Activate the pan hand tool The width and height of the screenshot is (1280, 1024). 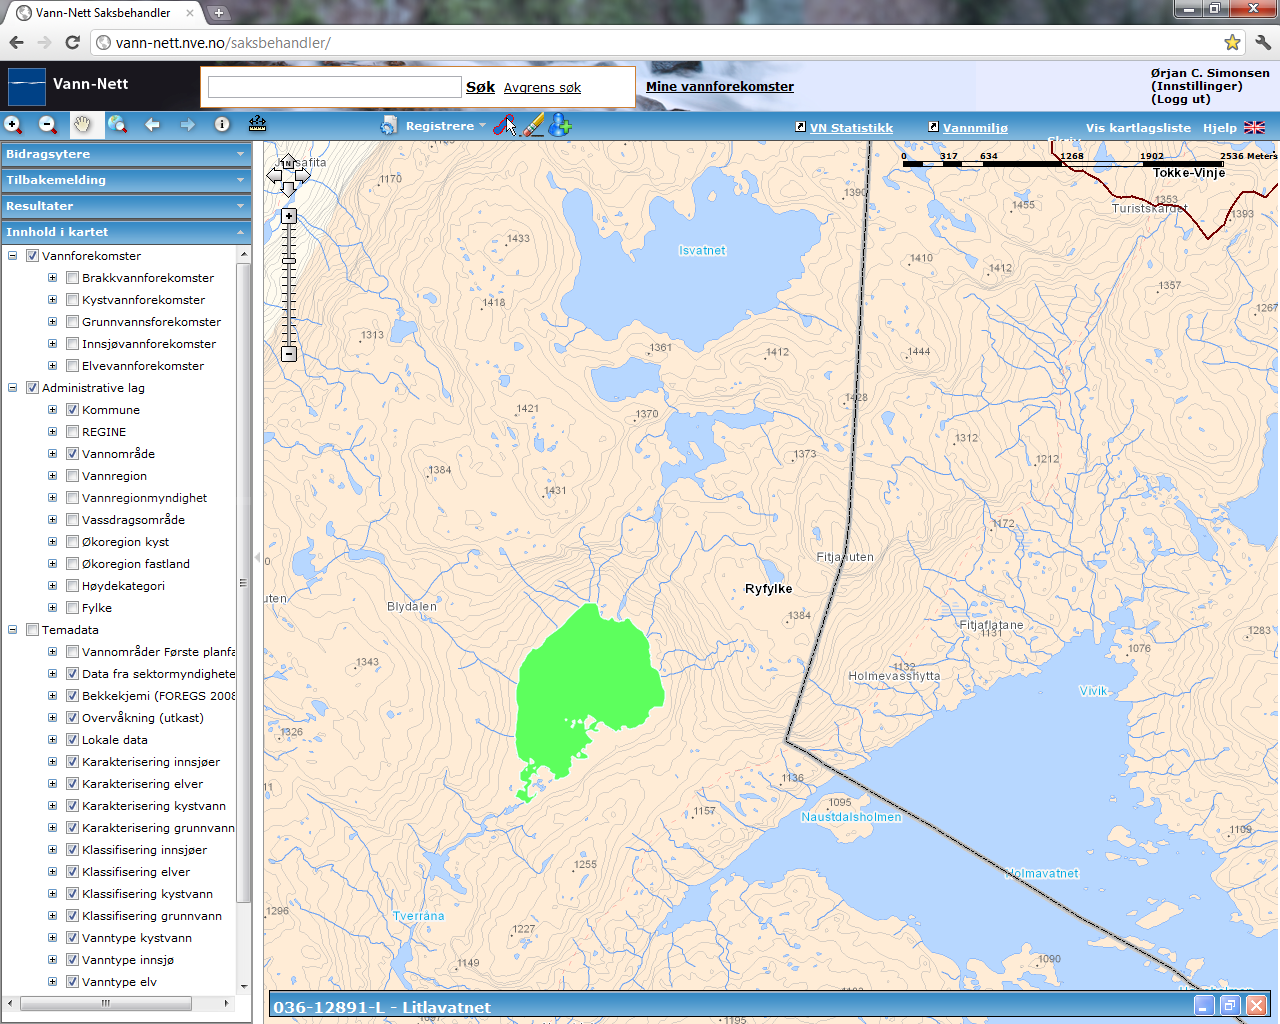[82, 125]
